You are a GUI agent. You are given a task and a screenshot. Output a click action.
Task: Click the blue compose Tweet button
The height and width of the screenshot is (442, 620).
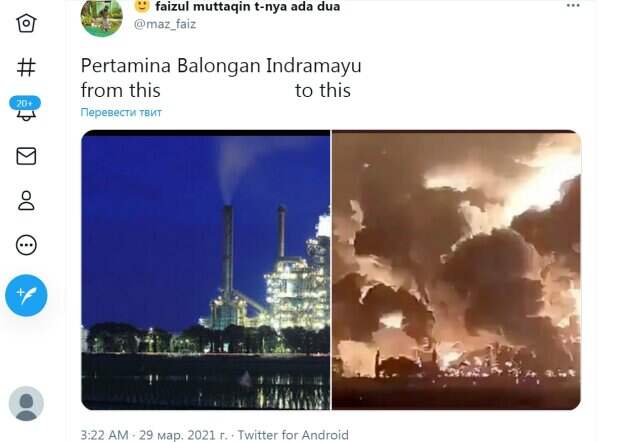26,295
